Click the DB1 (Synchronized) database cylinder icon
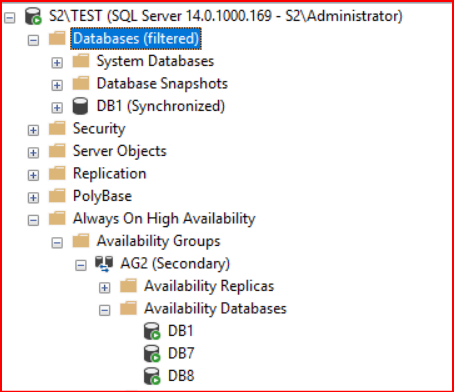The height and width of the screenshot is (392, 454). click(x=80, y=106)
